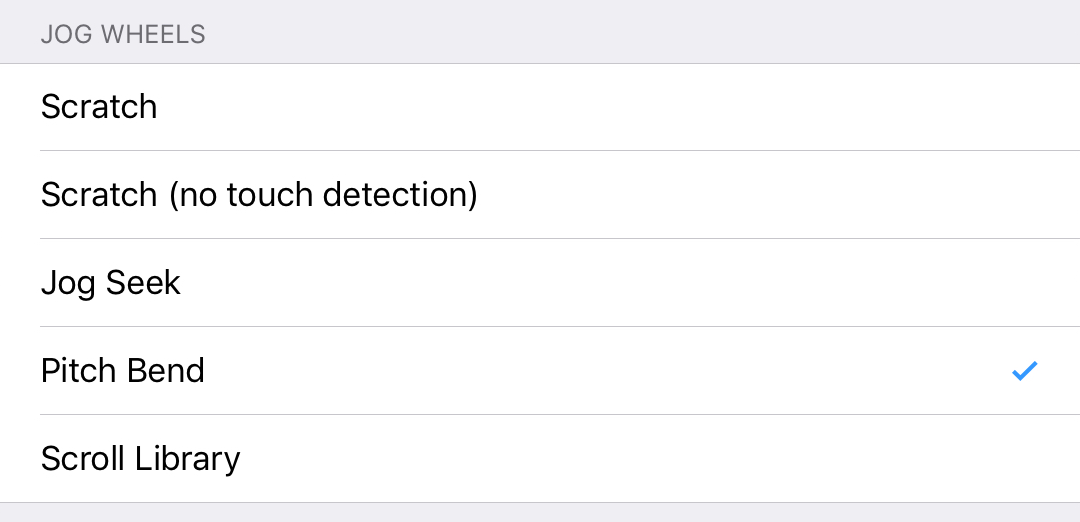The image size is (1080, 522).
Task: Pick the first jog wheel mode listed
Action: coord(540,107)
